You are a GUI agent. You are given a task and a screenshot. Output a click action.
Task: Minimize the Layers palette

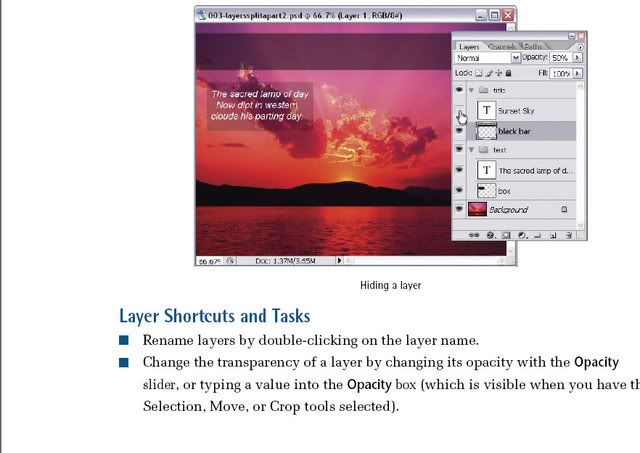tap(571, 36)
